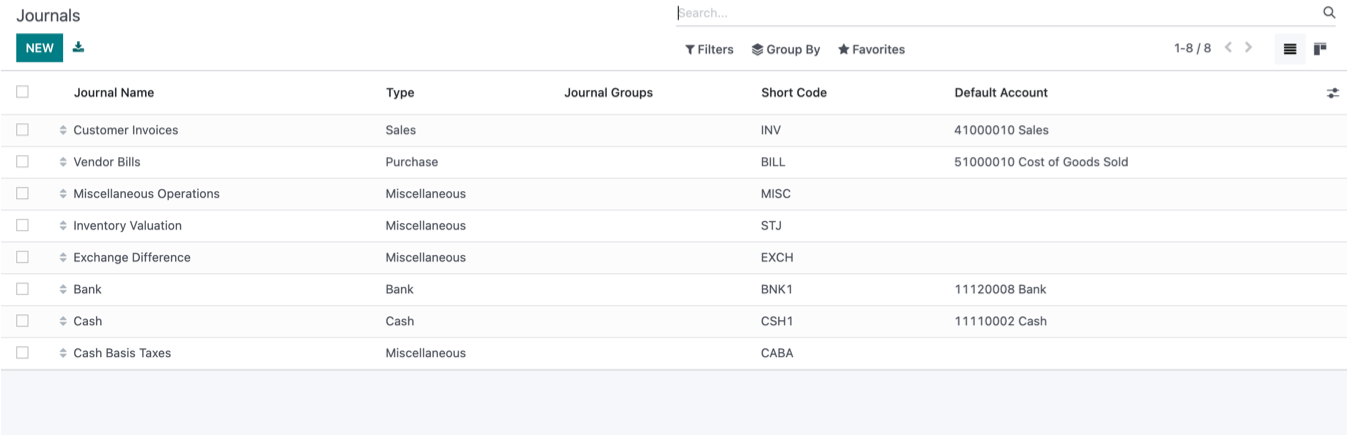Screen dimensions: 1347x435
Task: Go to previous page arrow
Action: point(1228,48)
